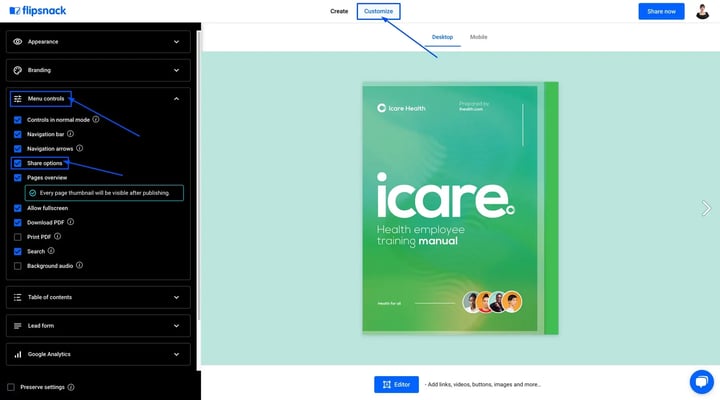The height and width of the screenshot is (400, 720).
Task: Click the Share now button
Action: pyautogui.click(x=661, y=11)
